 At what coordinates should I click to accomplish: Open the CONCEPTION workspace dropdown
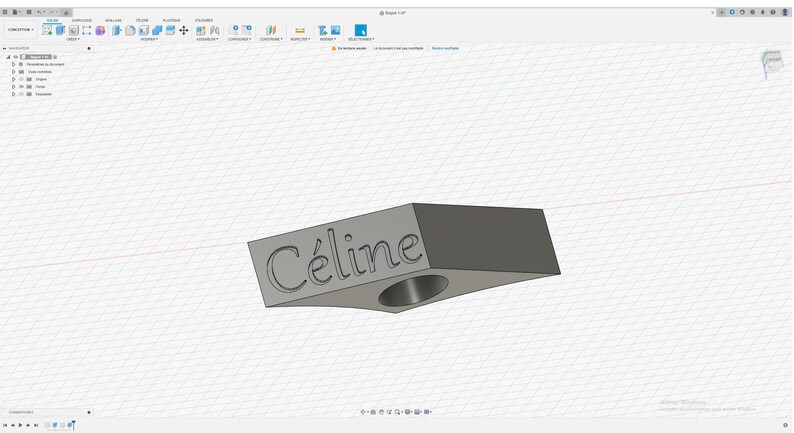(21, 30)
